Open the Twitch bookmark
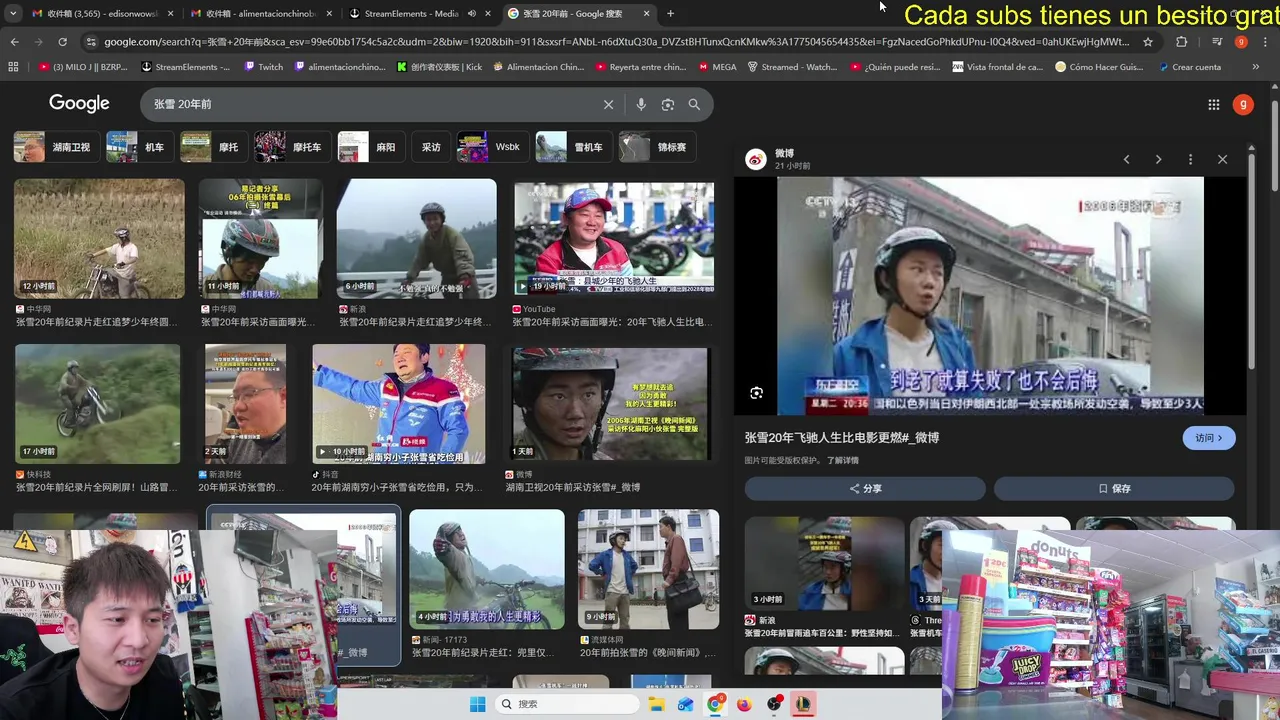This screenshot has height=720, width=1280. click(x=263, y=67)
